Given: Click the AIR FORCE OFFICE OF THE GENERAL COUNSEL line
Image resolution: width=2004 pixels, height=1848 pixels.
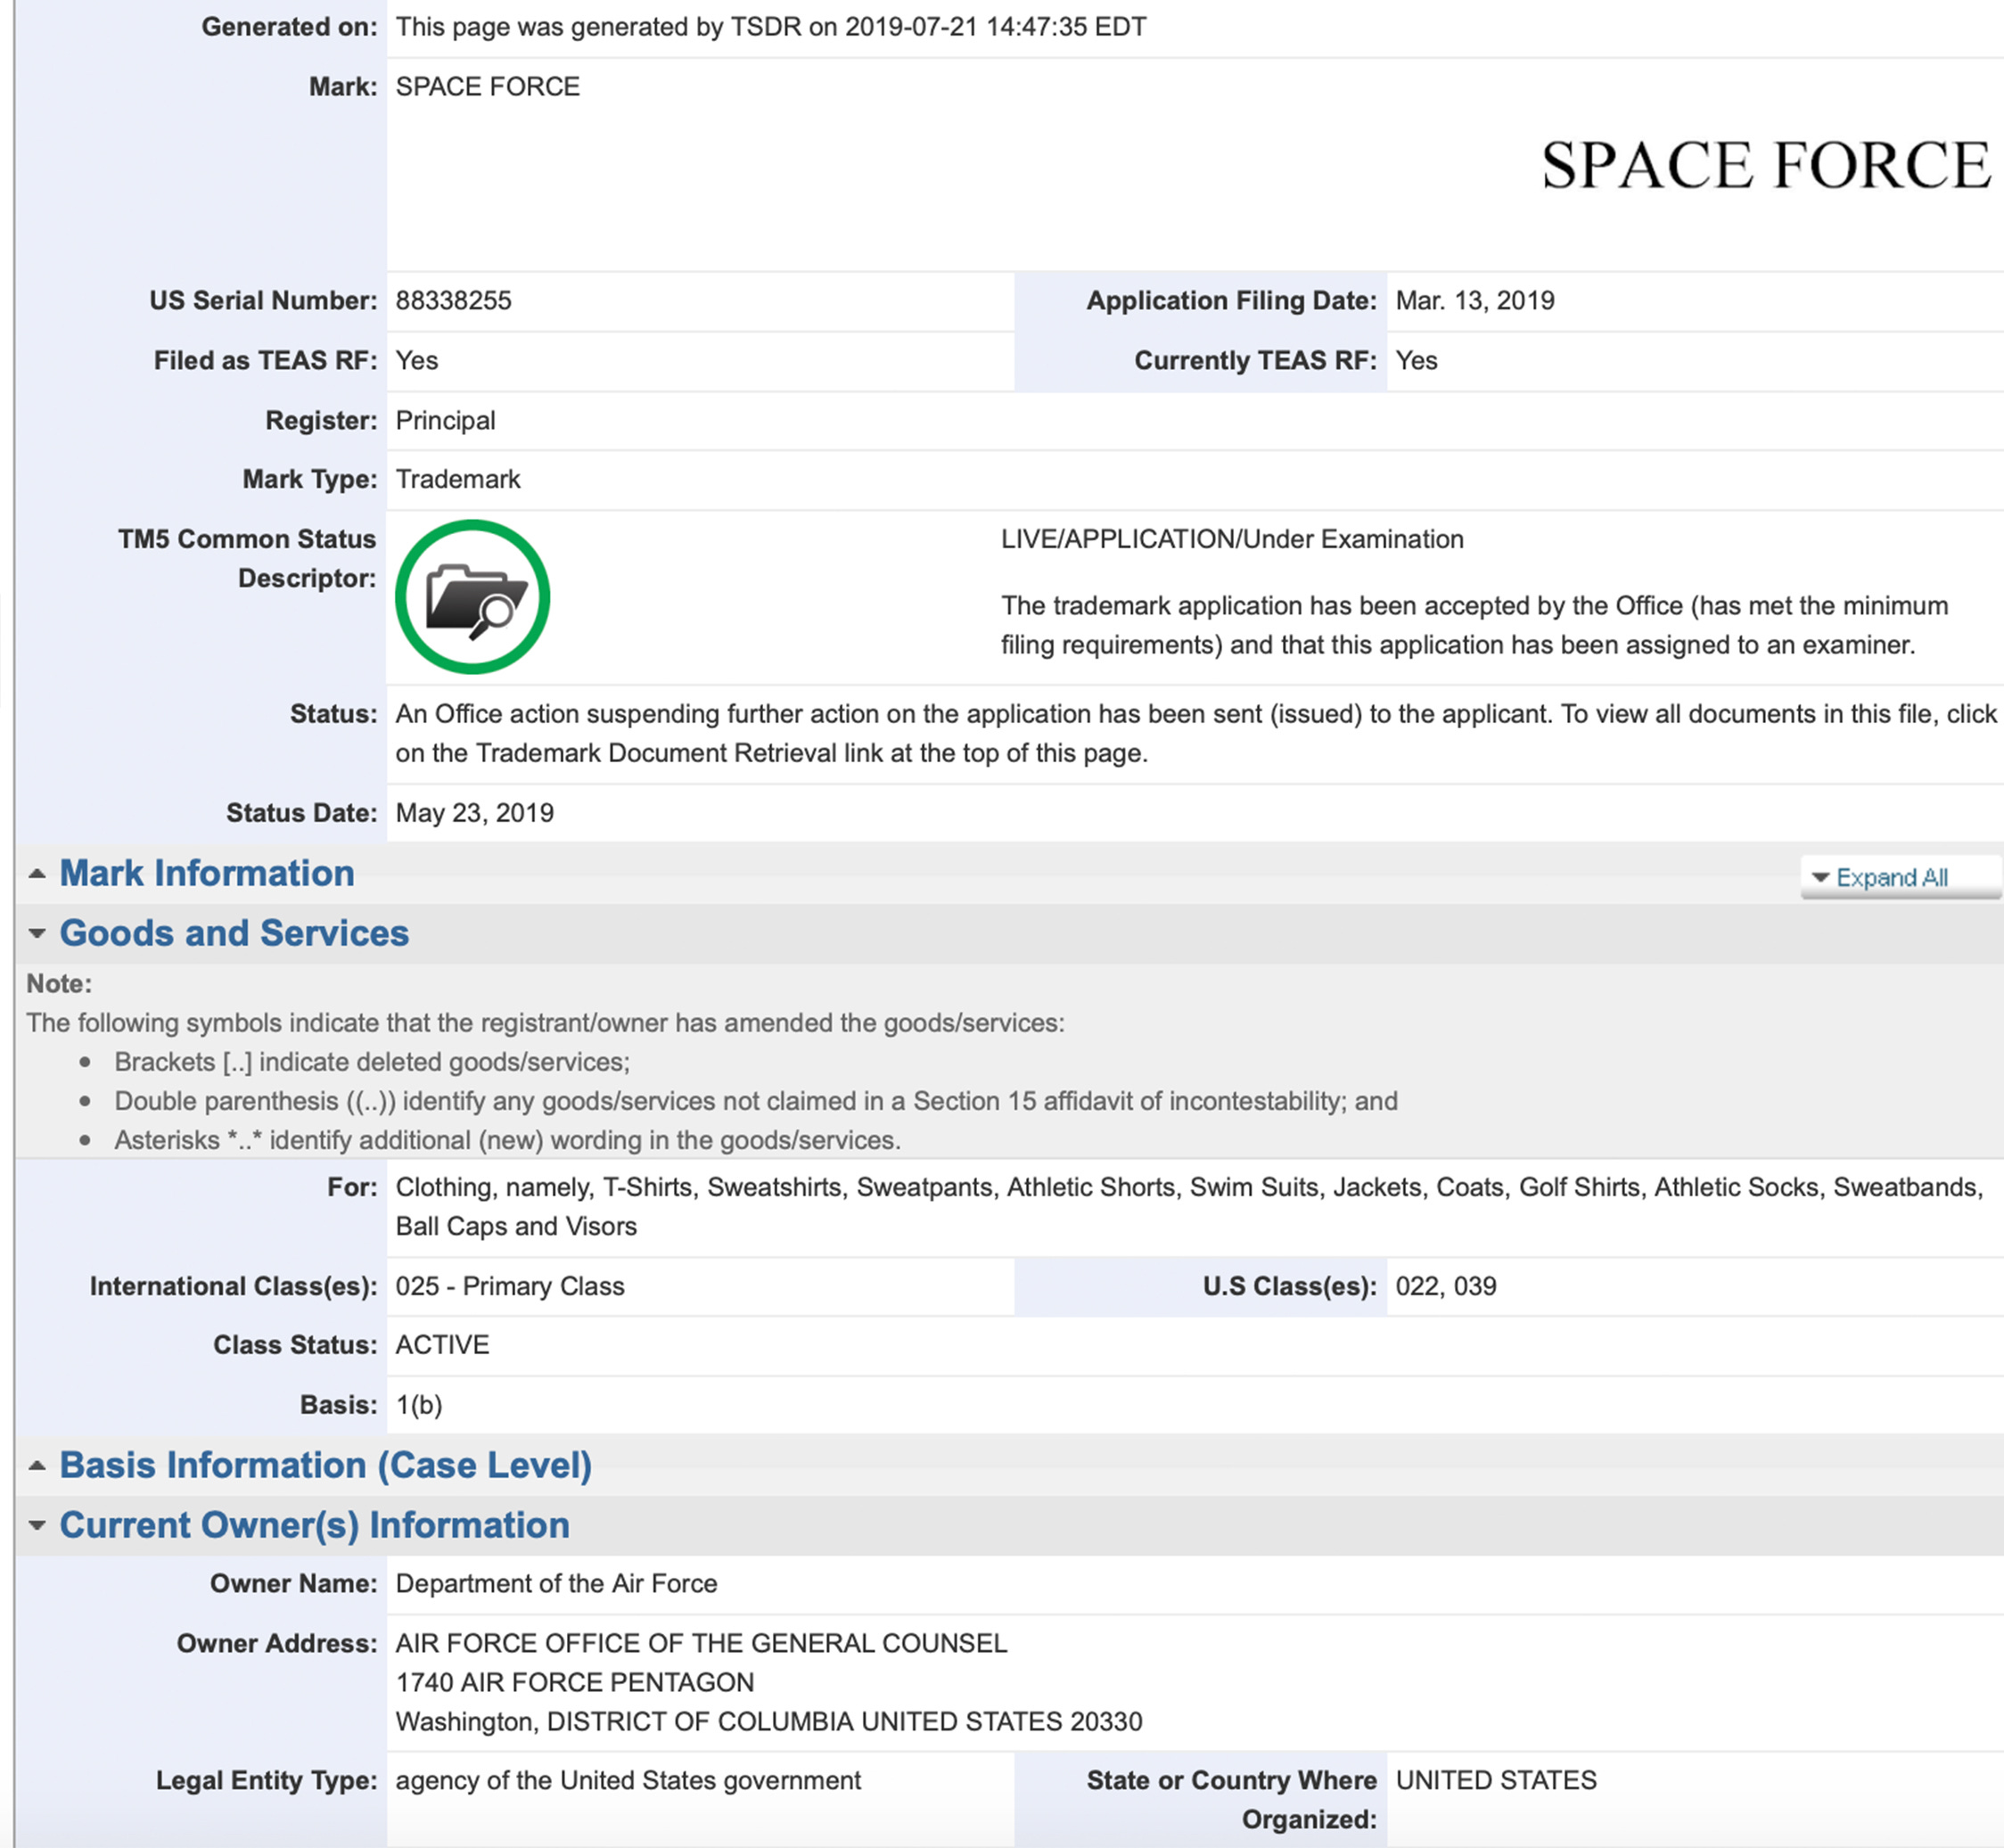Looking at the screenshot, I should tap(701, 1643).
